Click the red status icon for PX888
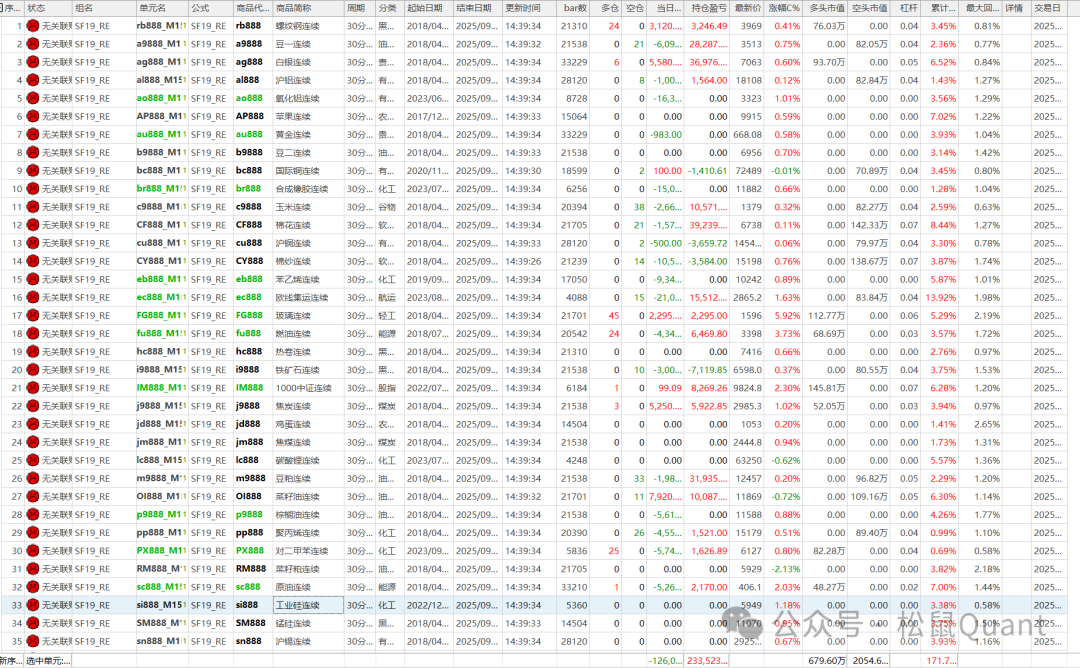This screenshot has width=1080, height=668. [32, 551]
